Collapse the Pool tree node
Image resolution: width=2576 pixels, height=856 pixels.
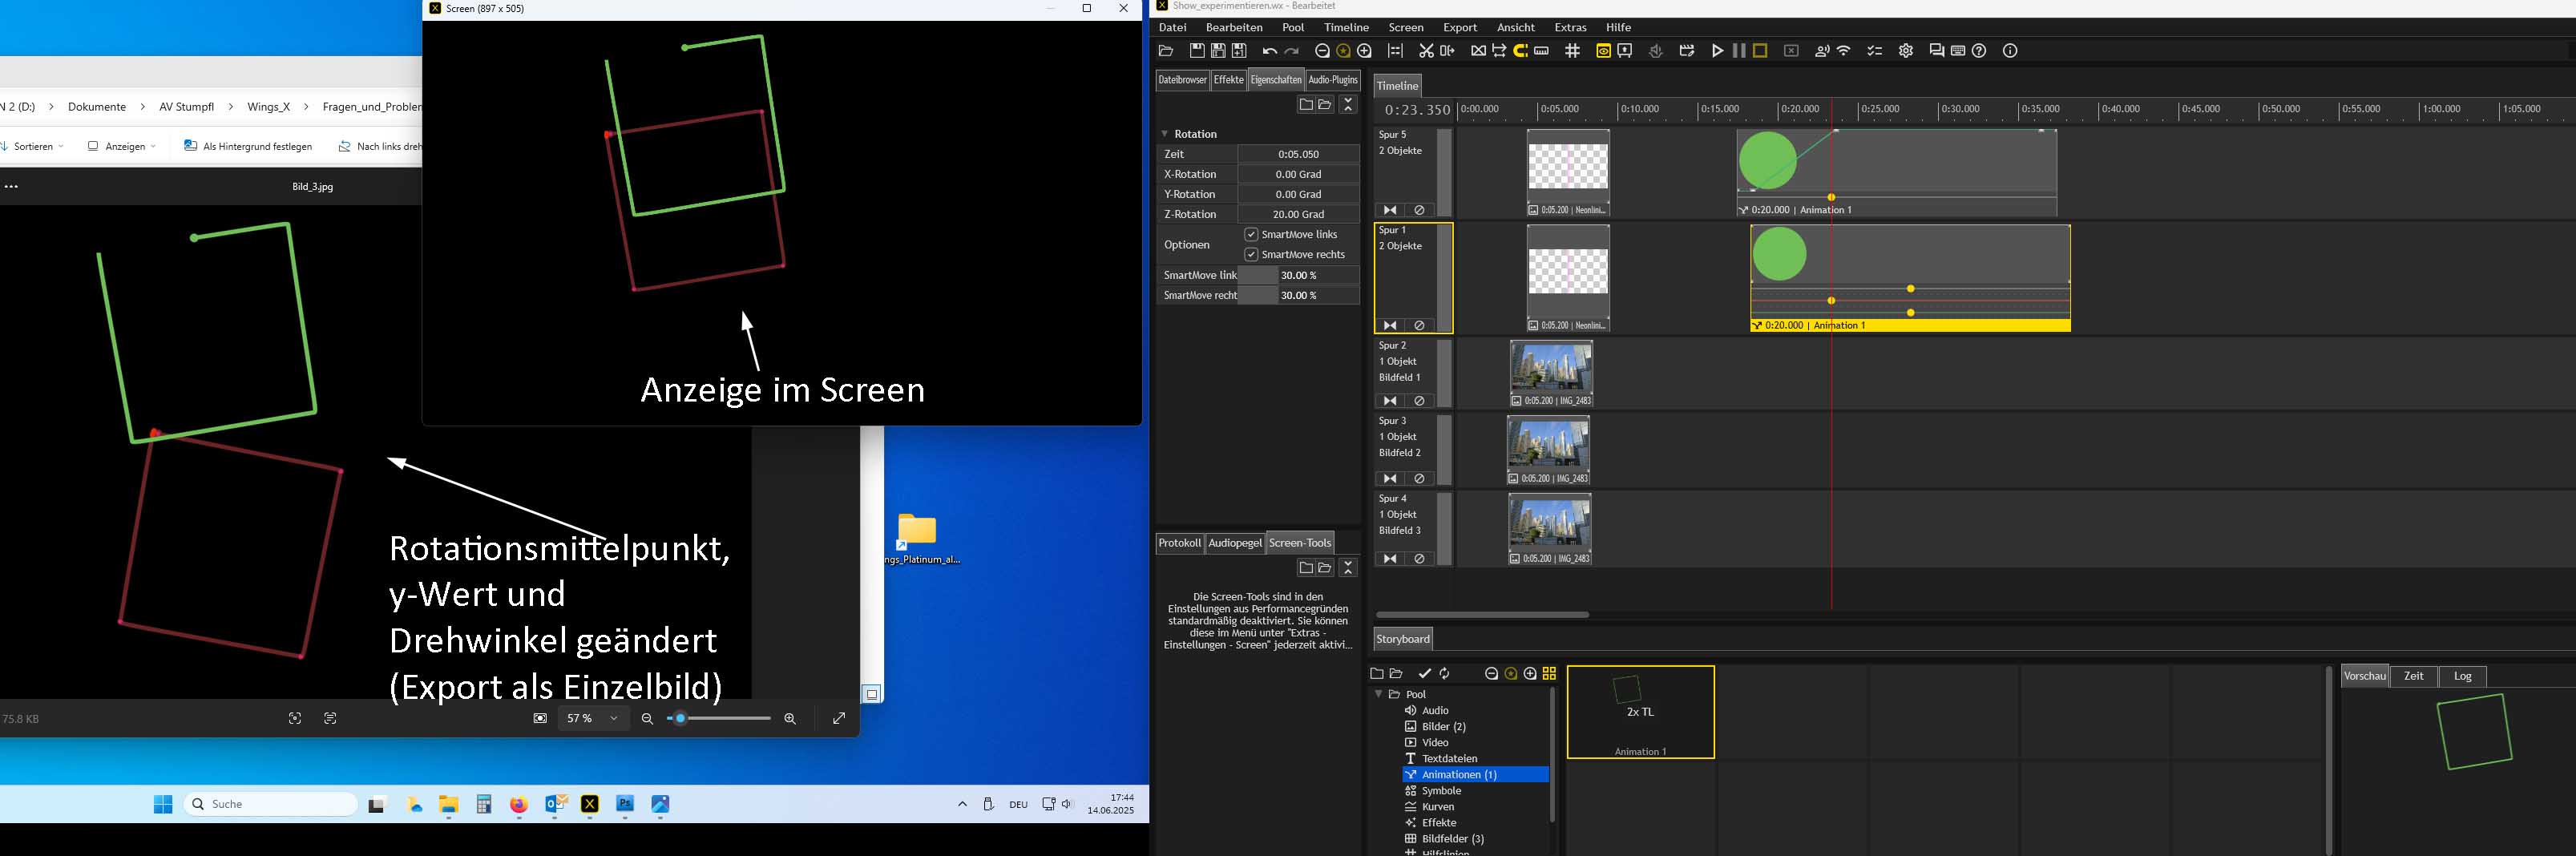(1379, 694)
